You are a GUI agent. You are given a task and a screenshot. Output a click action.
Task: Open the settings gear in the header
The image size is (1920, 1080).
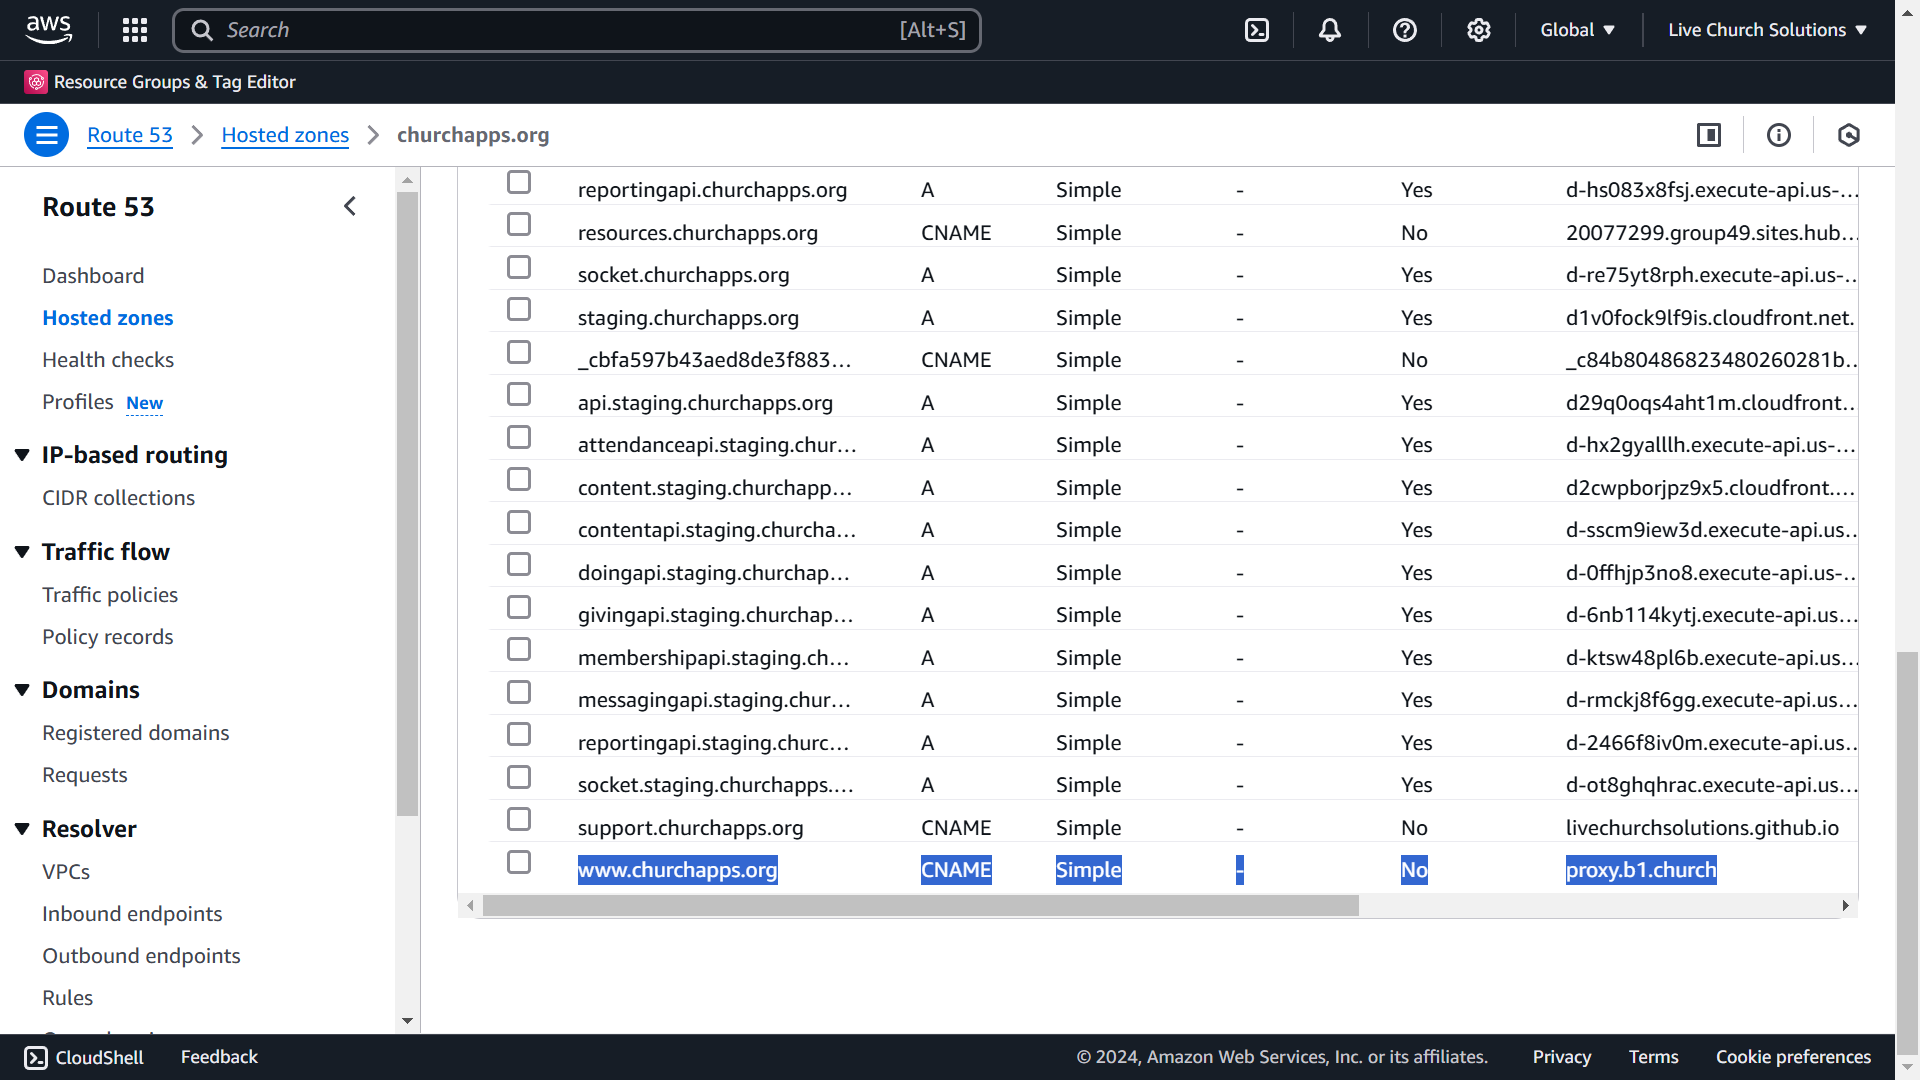1478,30
